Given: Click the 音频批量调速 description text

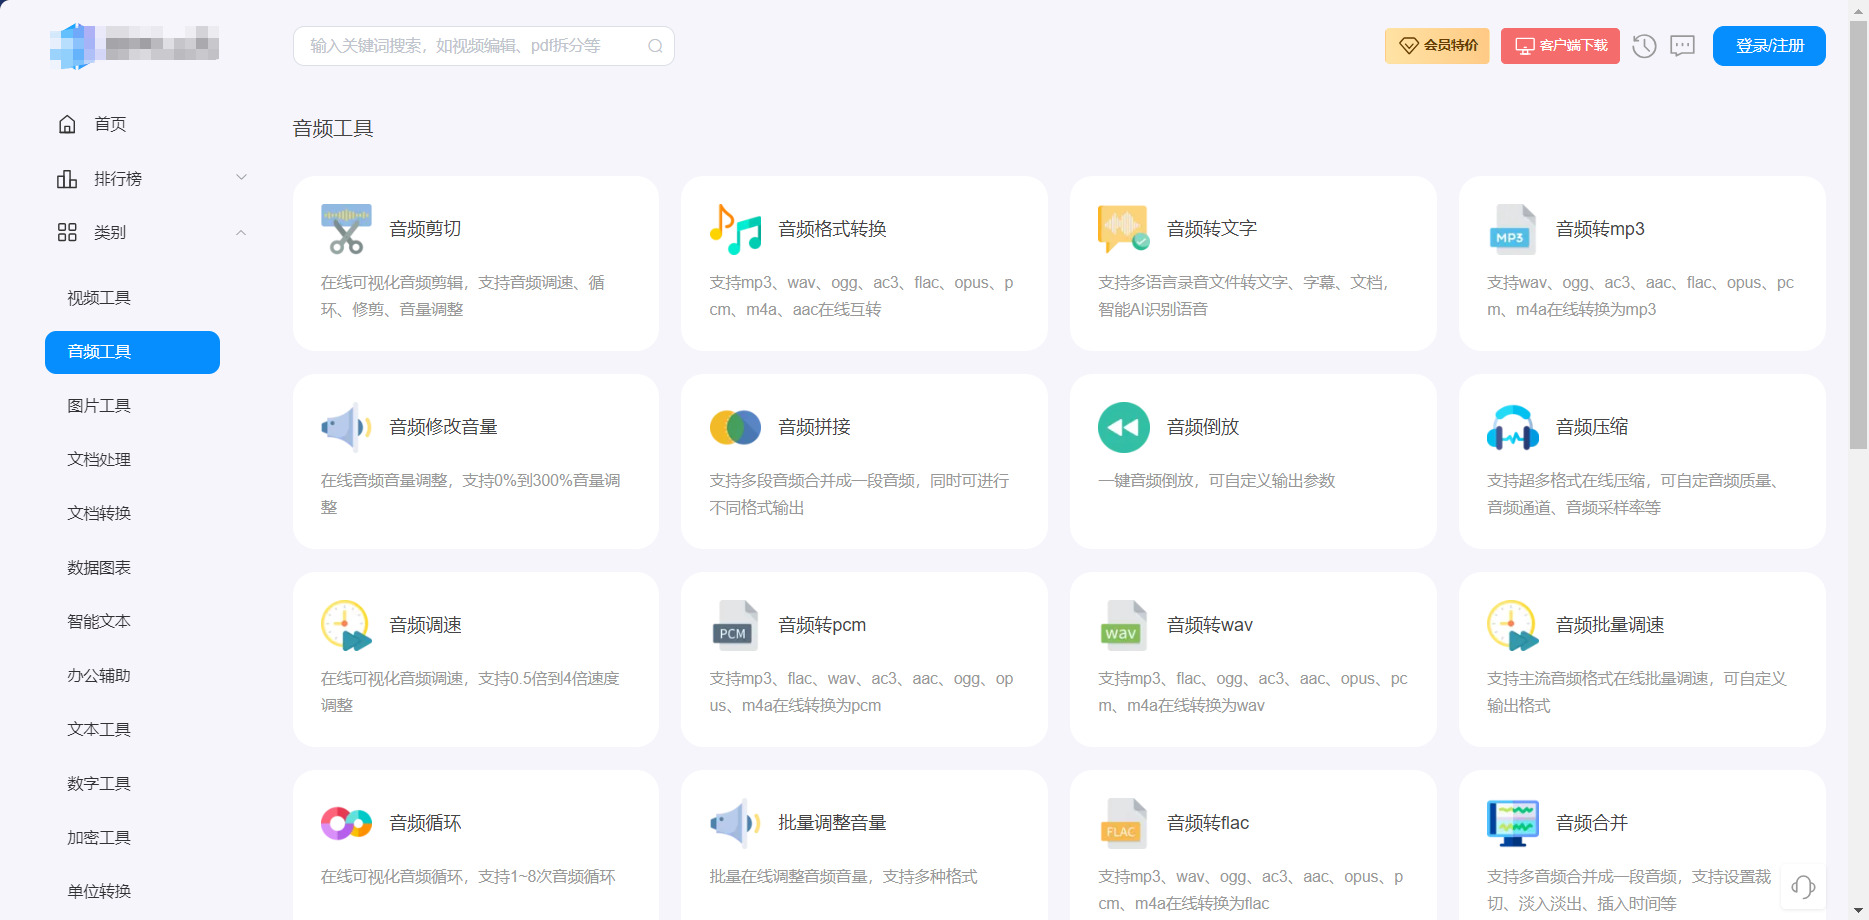Looking at the screenshot, I should pos(1636,692).
